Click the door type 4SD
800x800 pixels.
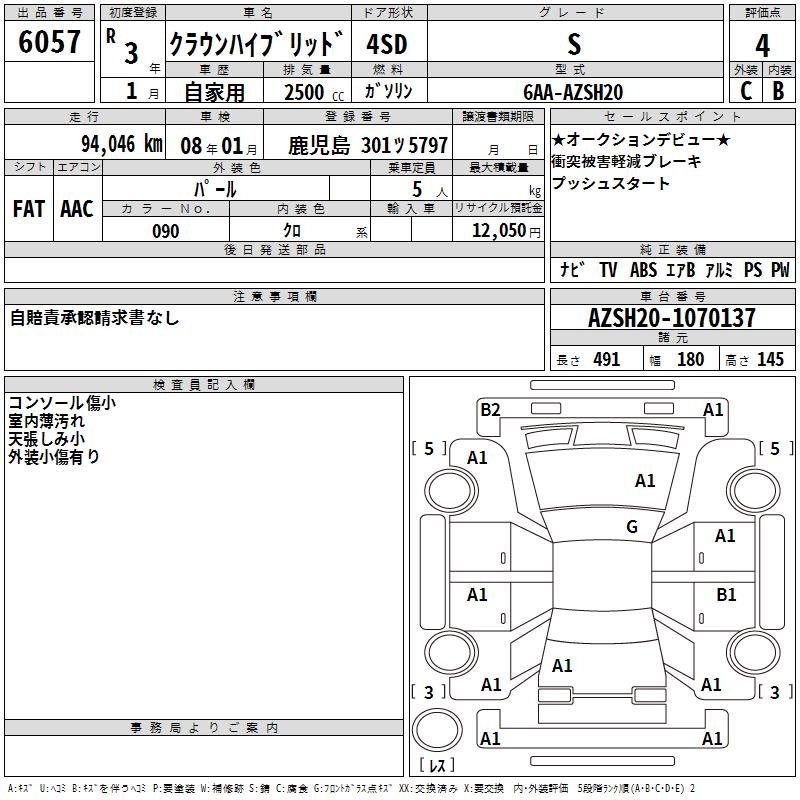387,44
